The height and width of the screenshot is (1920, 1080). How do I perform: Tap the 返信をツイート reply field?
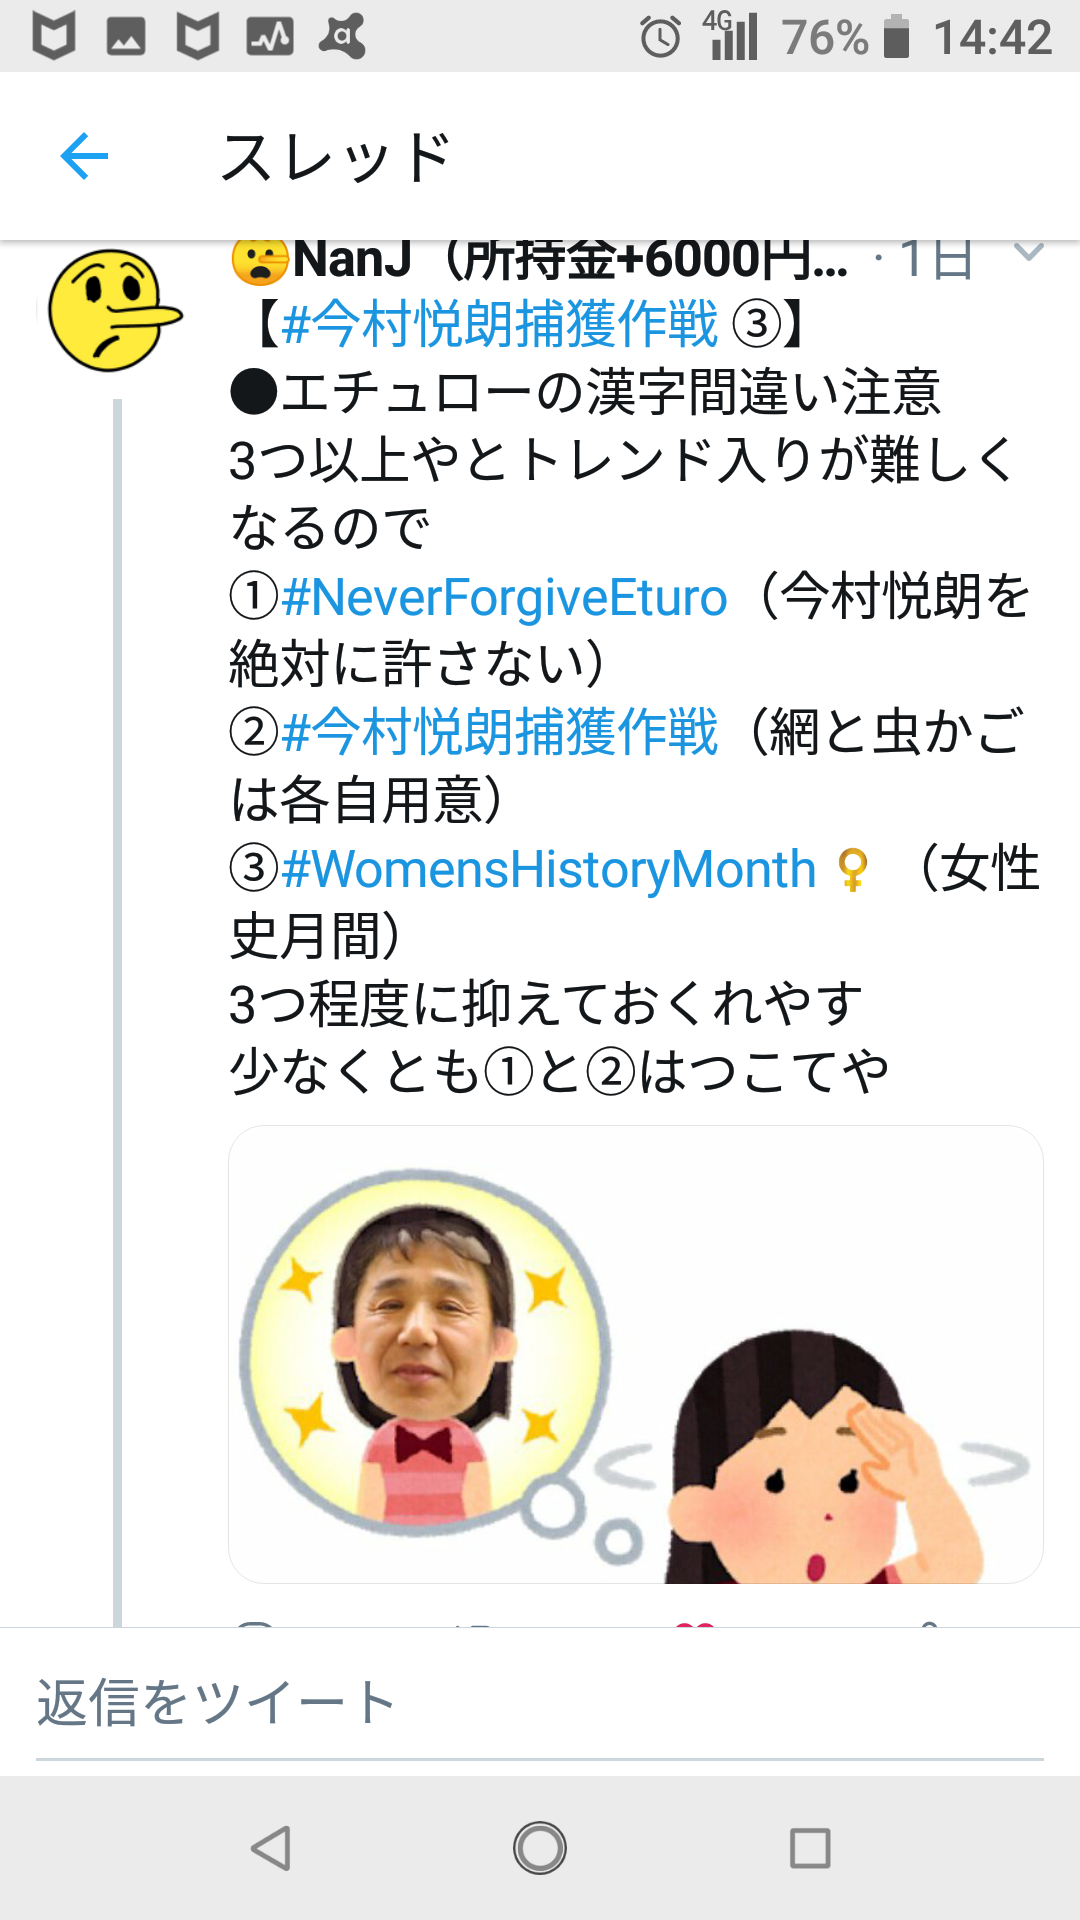pos(540,1703)
